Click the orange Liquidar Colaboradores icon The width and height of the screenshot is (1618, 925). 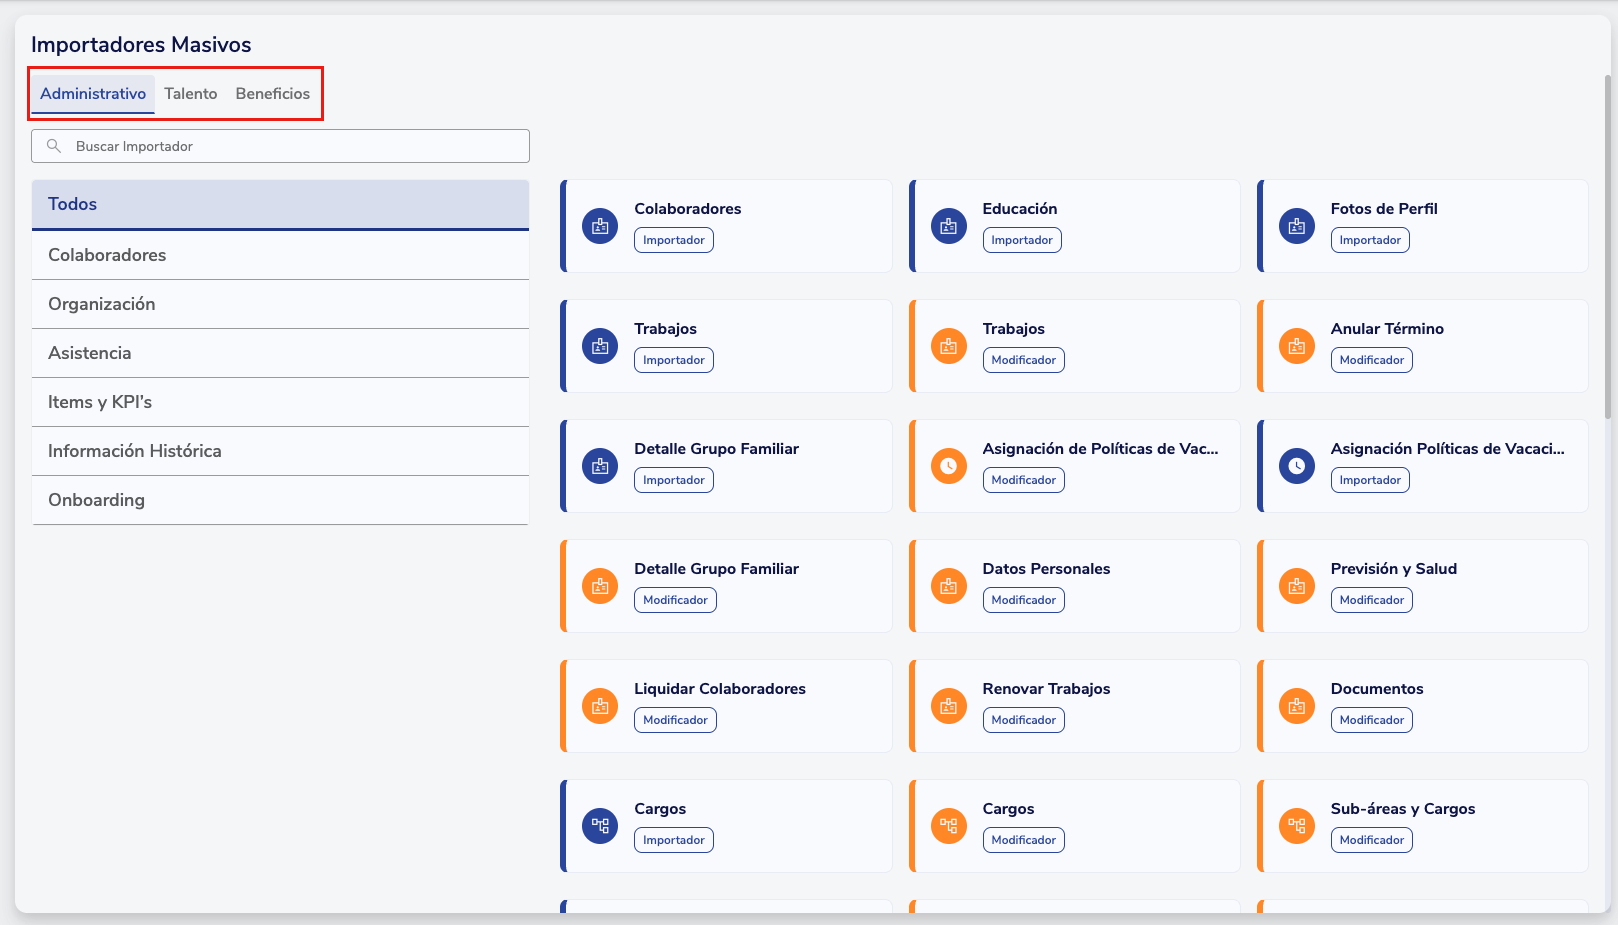click(x=600, y=706)
